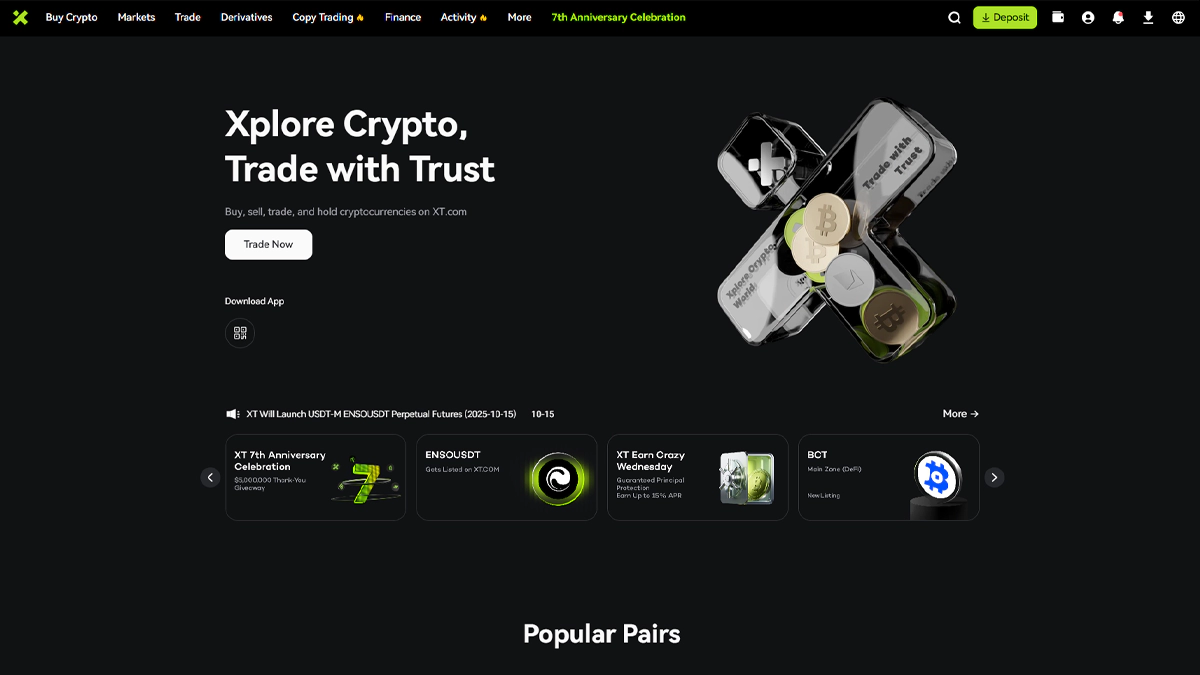
Task: Select 7th Anniversary Celebration menu item
Action: pyautogui.click(x=619, y=17)
